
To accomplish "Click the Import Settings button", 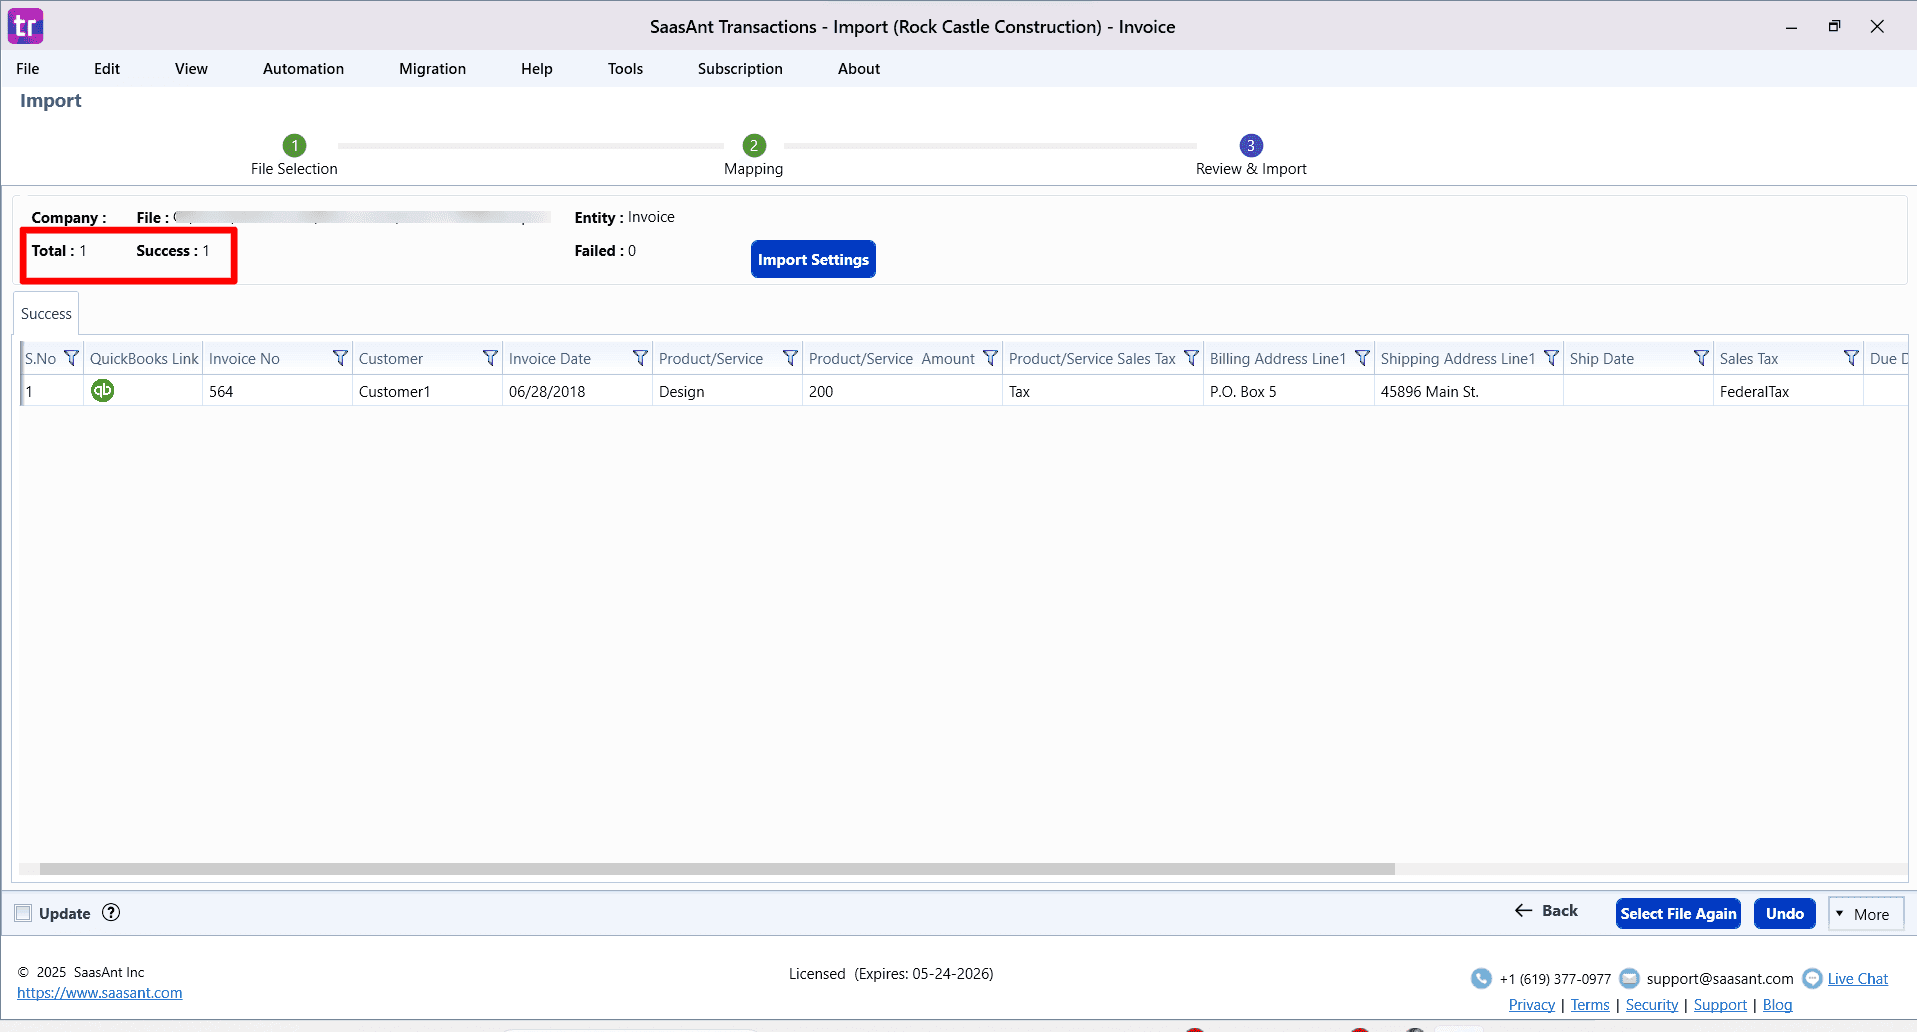I will tap(812, 259).
